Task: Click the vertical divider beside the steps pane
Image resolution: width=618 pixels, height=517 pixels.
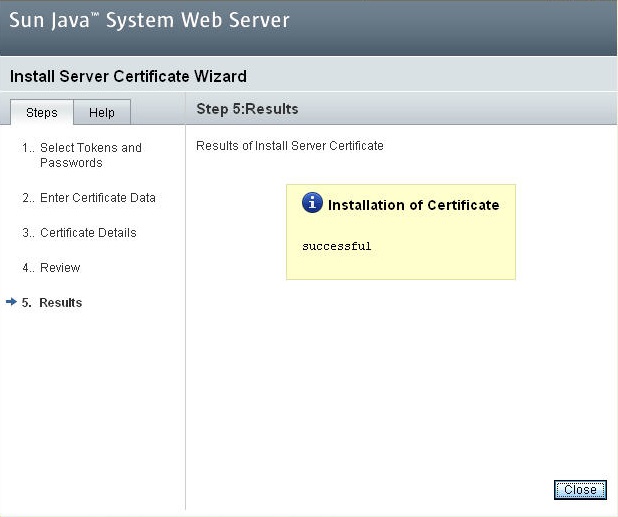Action: pos(185,320)
